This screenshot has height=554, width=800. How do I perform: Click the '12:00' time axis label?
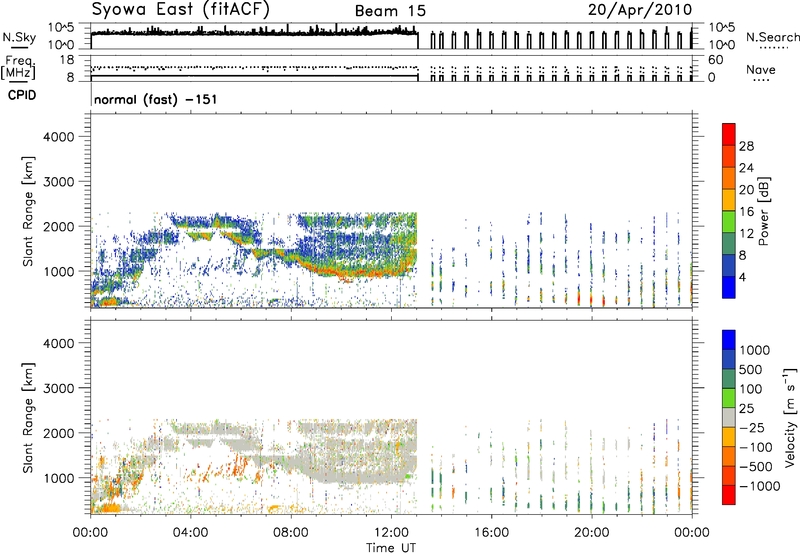click(x=391, y=533)
